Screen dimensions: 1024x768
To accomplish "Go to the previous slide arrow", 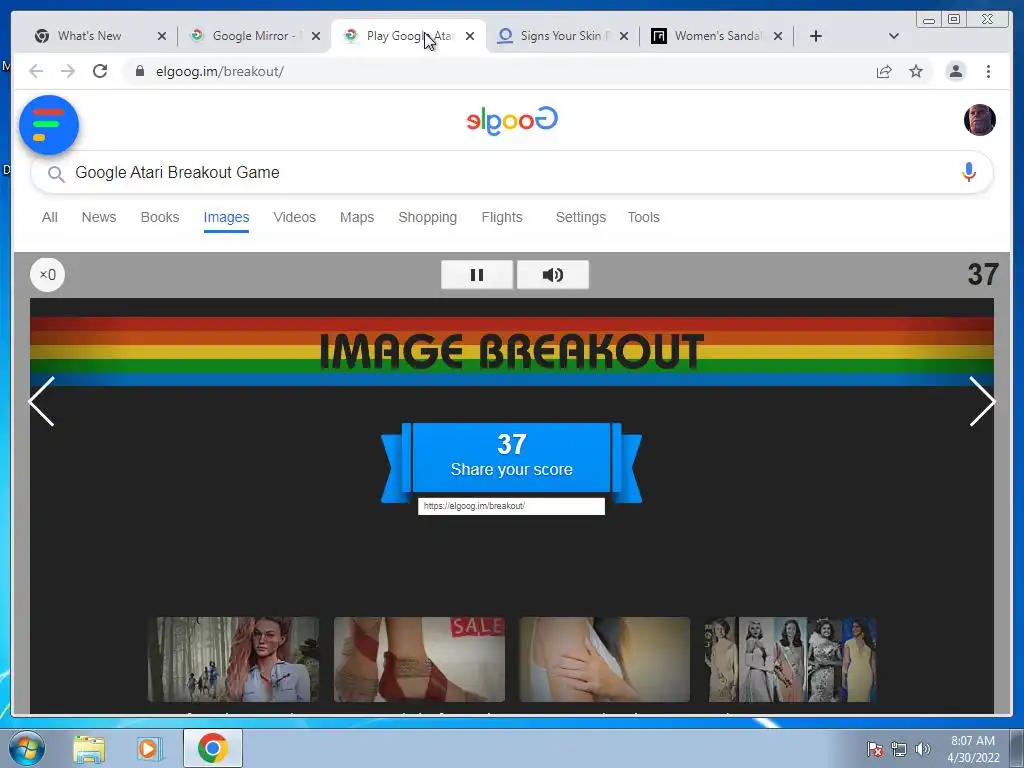I will 42,401.
